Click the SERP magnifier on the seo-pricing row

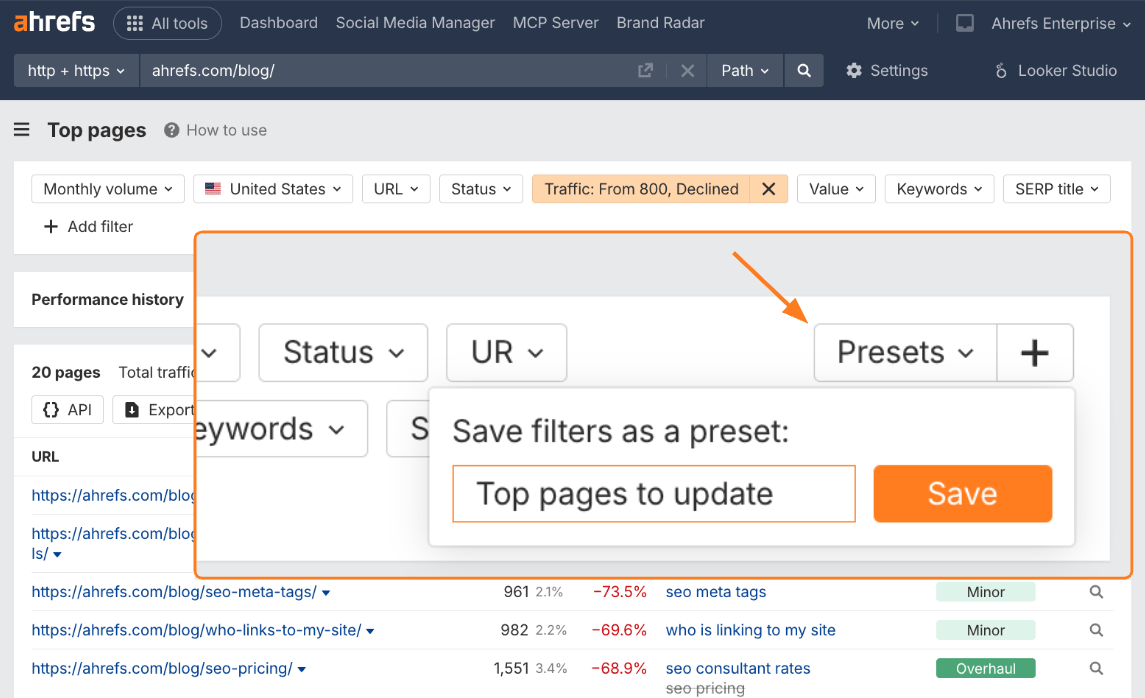pyautogui.click(x=1096, y=668)
